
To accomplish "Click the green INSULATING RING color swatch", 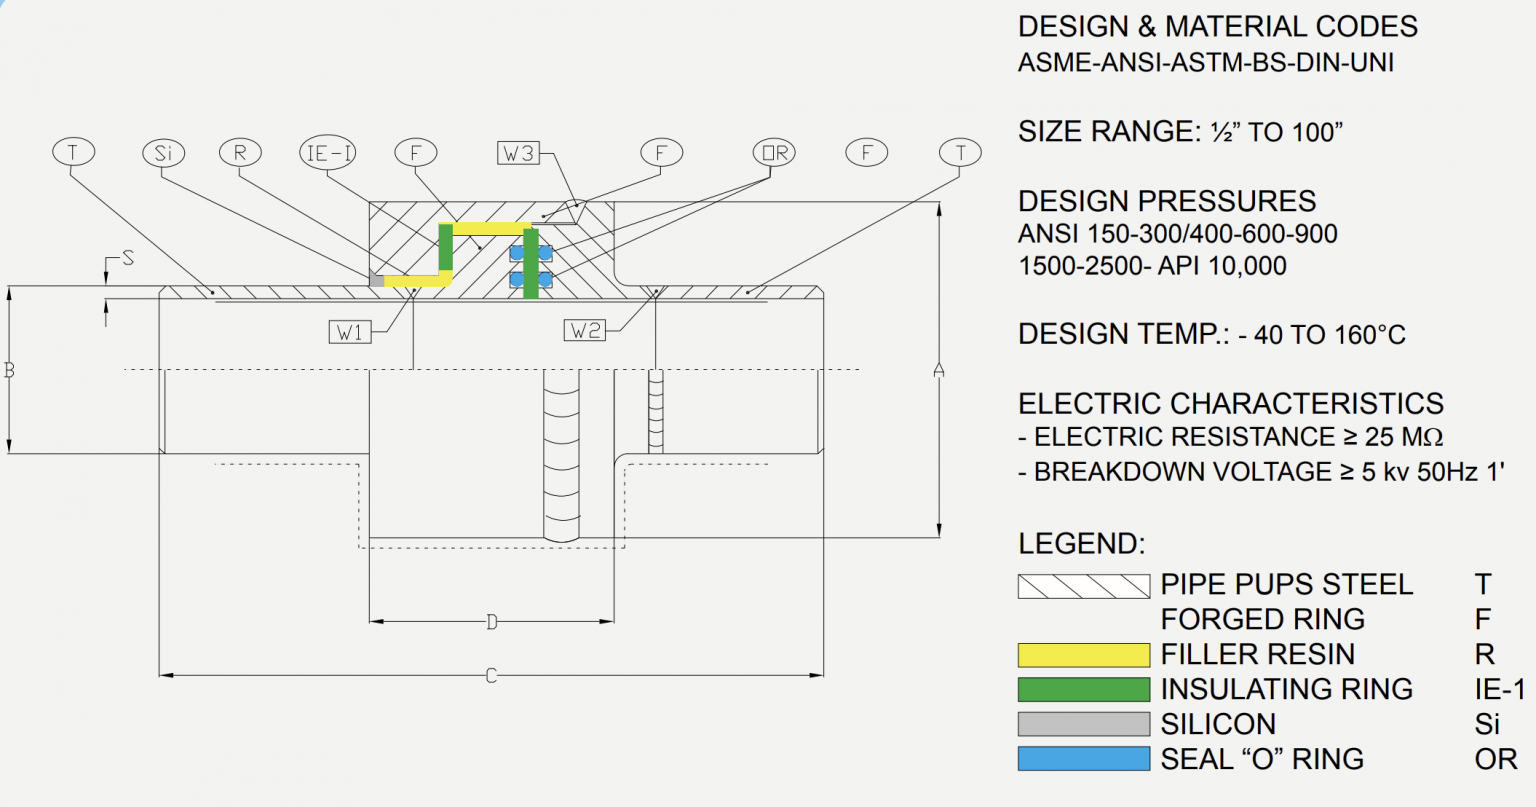I will (x=1083, y=689).
